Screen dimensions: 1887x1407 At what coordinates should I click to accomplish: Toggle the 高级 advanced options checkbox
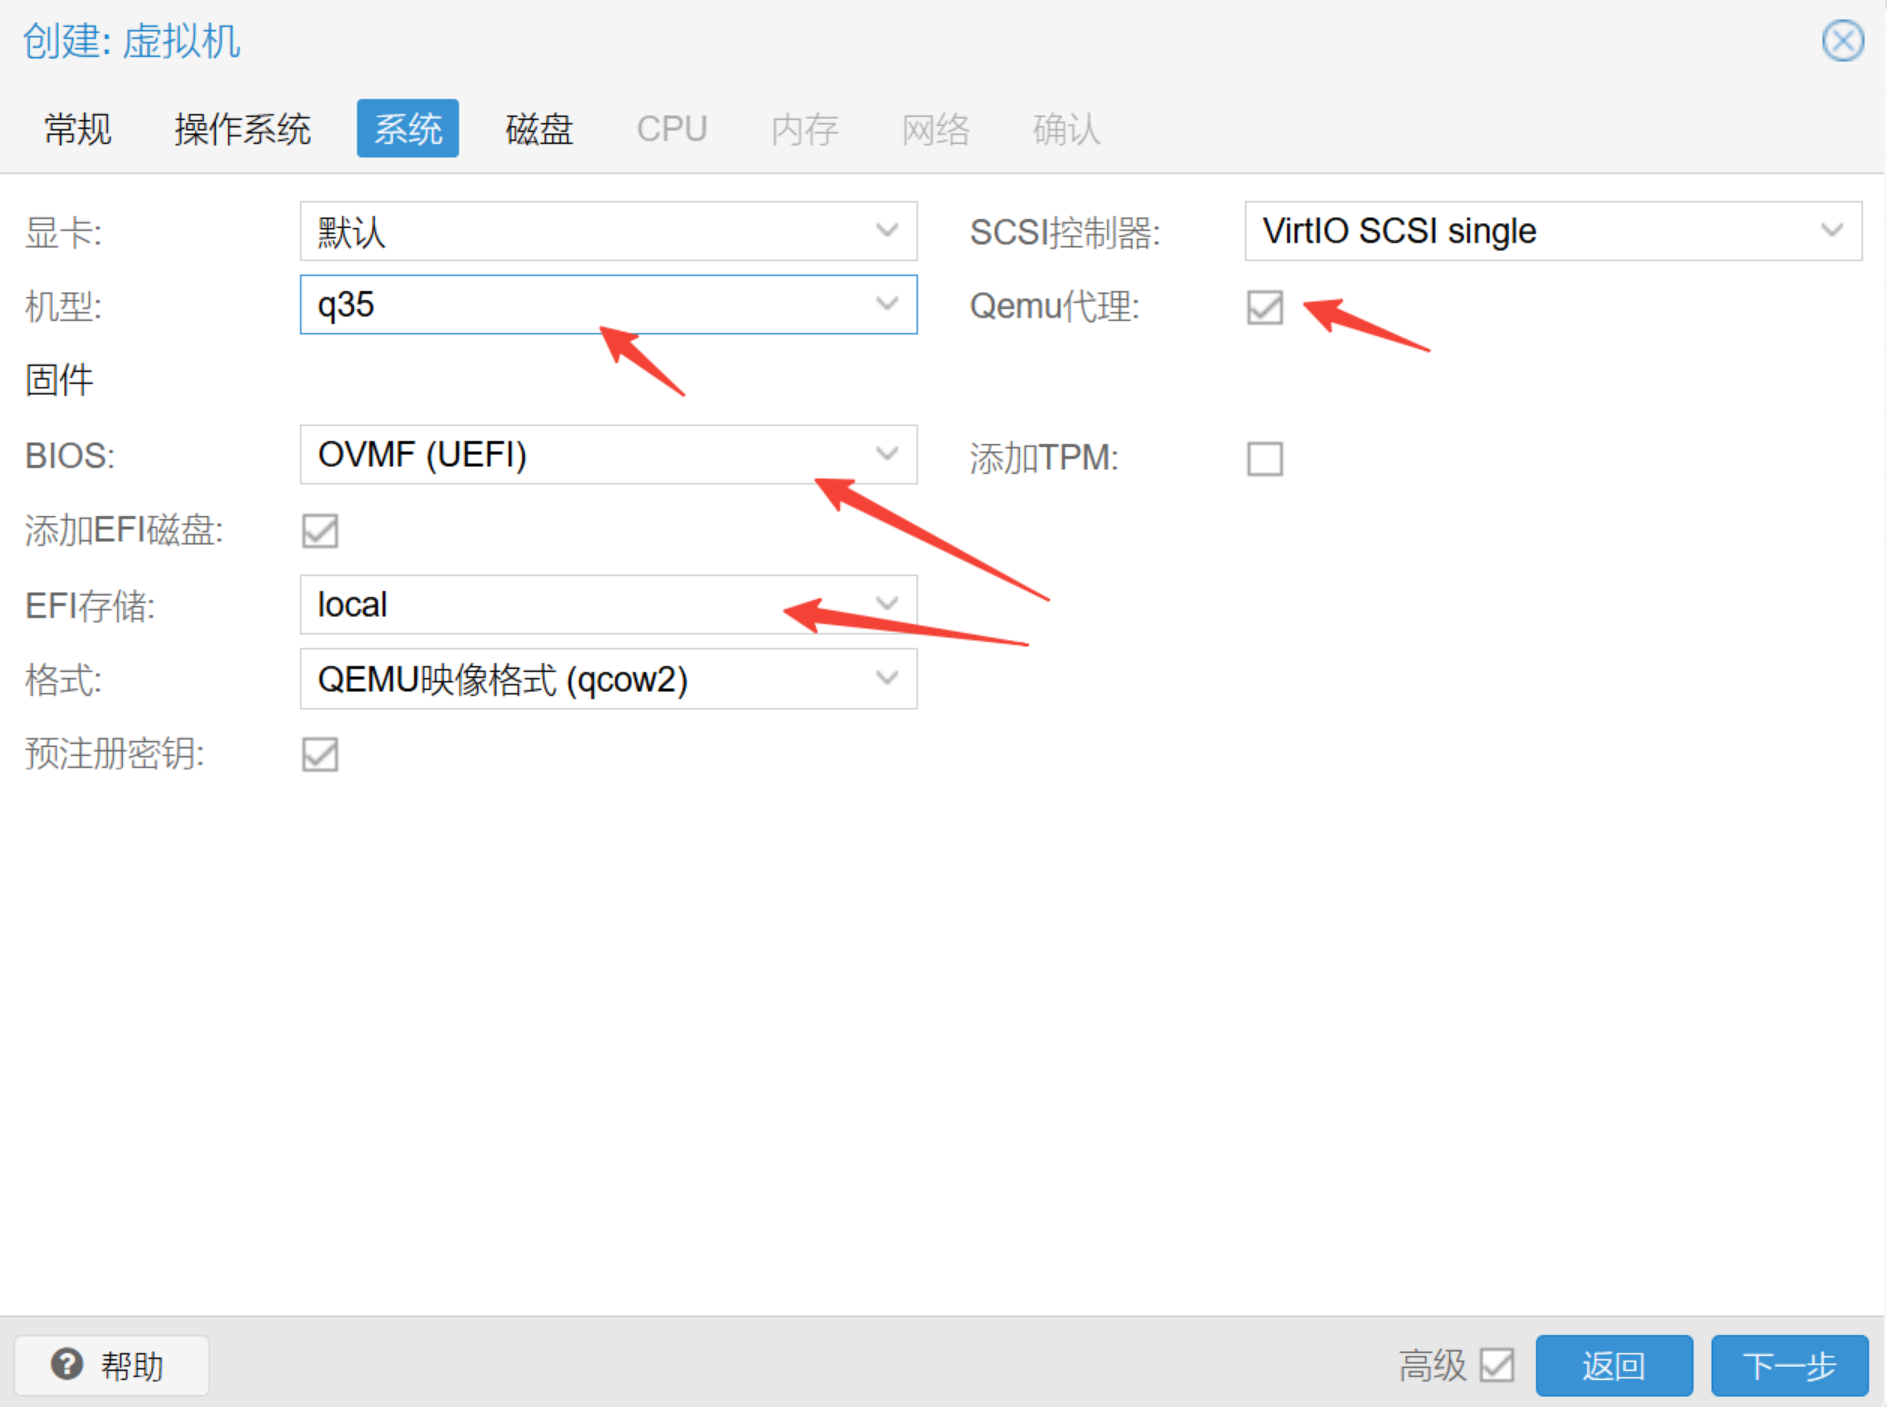[1497, 1364]
